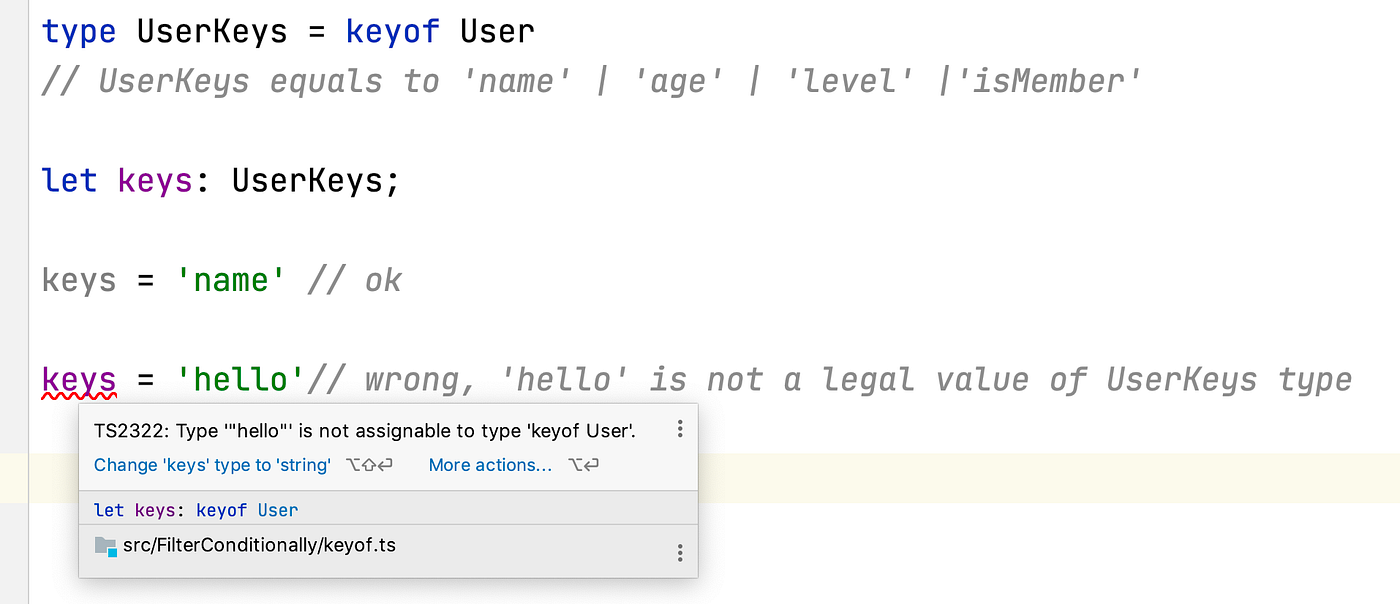Click UserKeys in type alias declaration

pyautogui.click(x=212, y=31)
